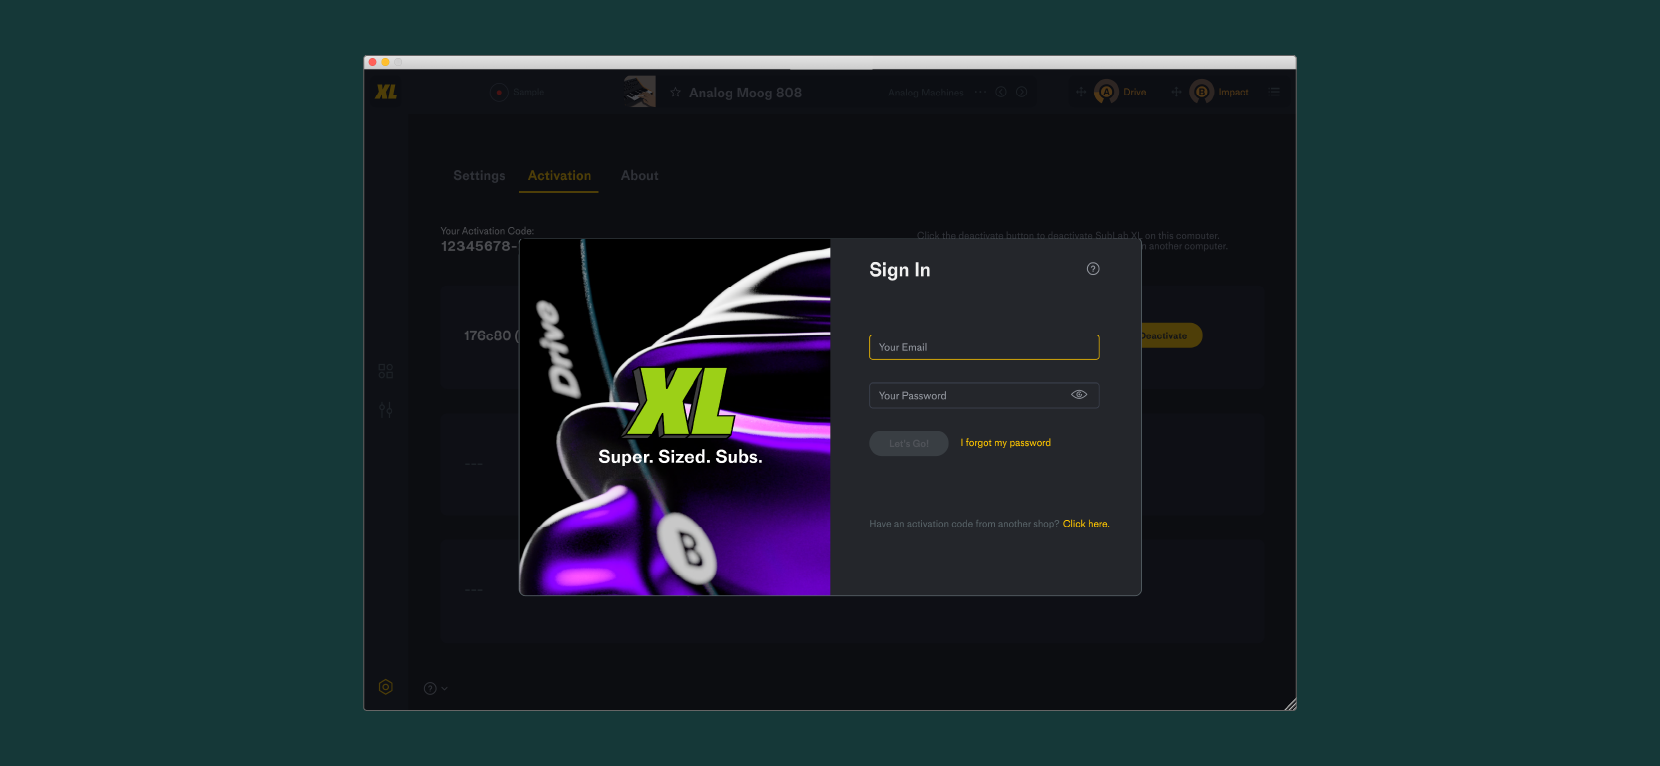The width and height of the screenshot is (1660, 766).
Task: Open the Click here activation code link
Action: pos(1086,524)
